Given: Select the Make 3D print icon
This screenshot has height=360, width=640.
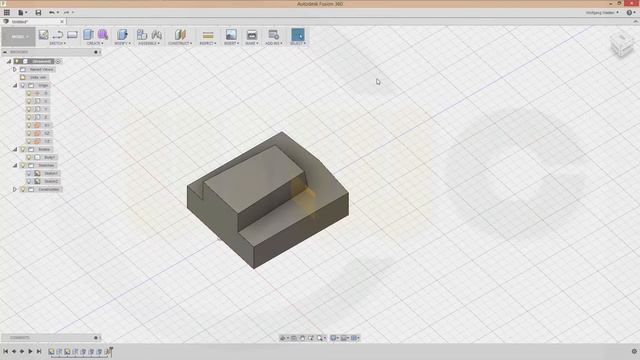Looking at the screenshot, I should [x=252, y=35].
